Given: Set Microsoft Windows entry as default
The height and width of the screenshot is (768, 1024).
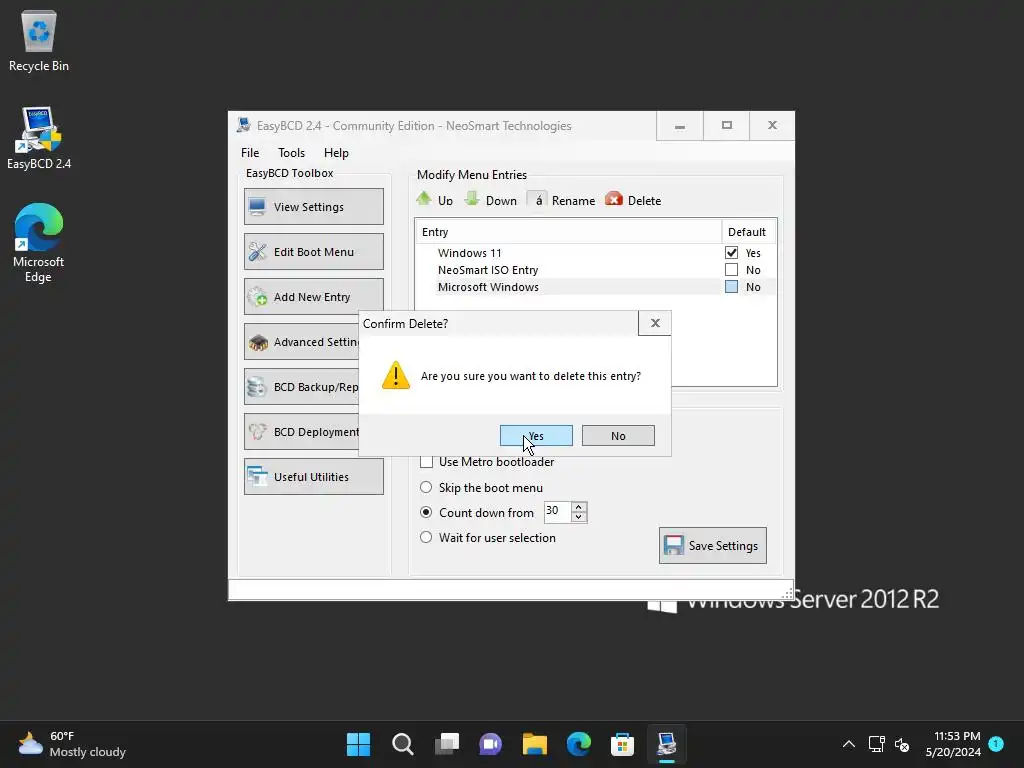Looking at the screenshot, I should [x=731, y=287].
